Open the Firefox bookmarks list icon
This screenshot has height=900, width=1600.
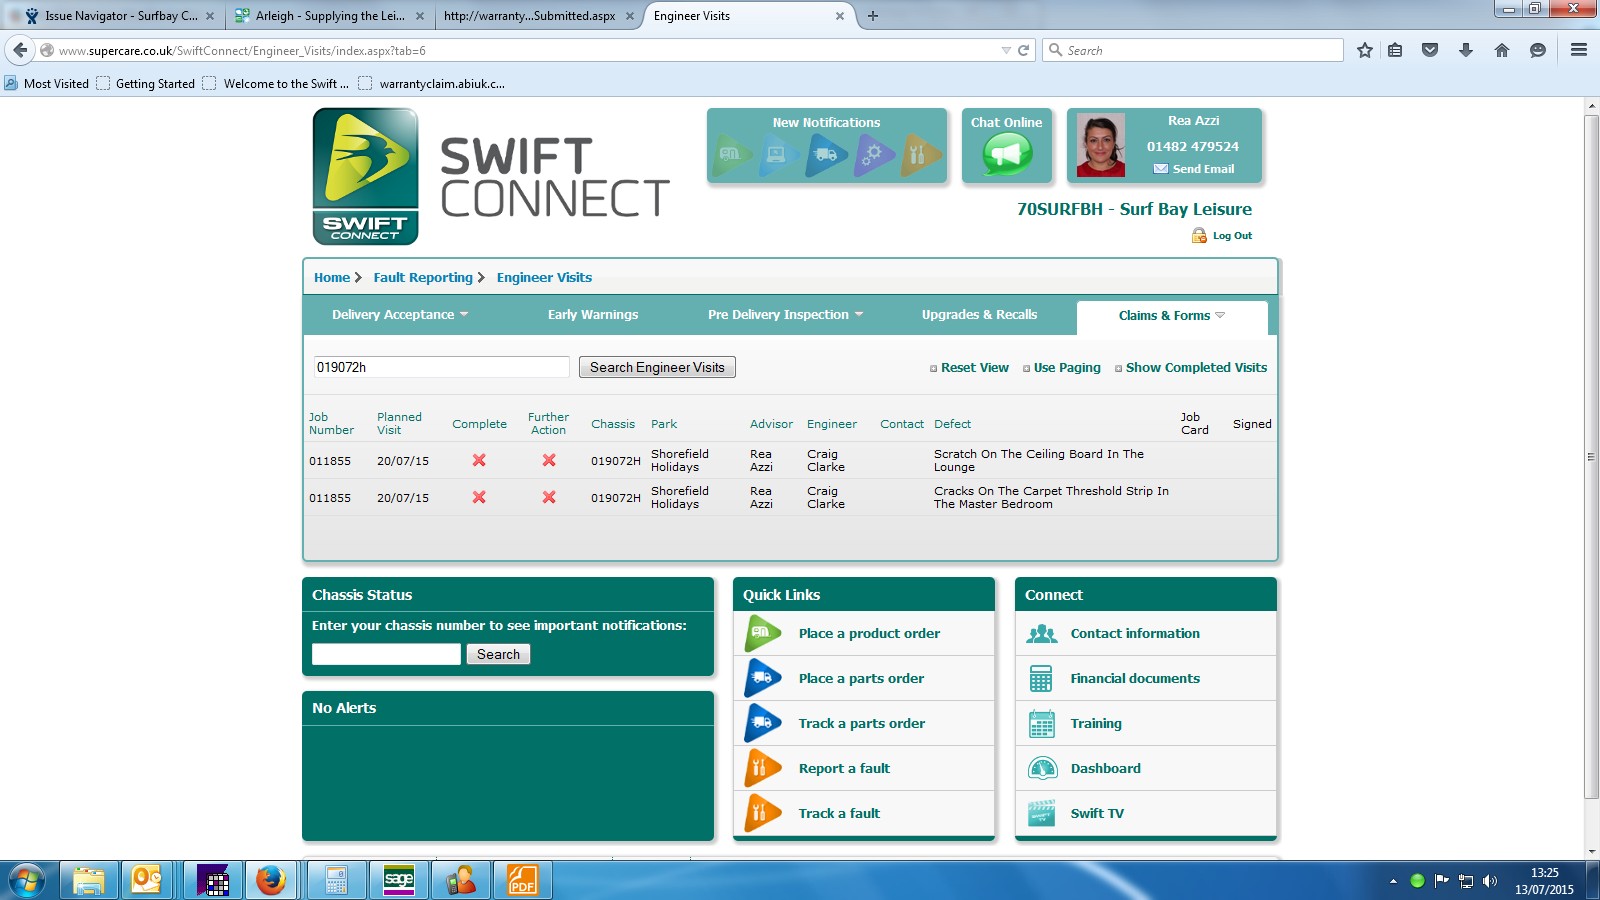tap(1395, 50)
